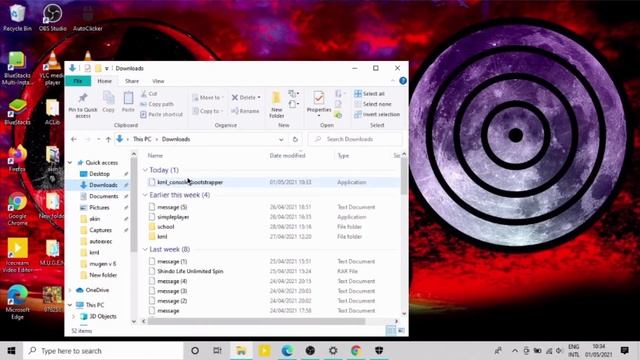The height and width of the screenshot is (360, 640).
Task: Open the notification center icon
Action: click(x=624, y=351)
